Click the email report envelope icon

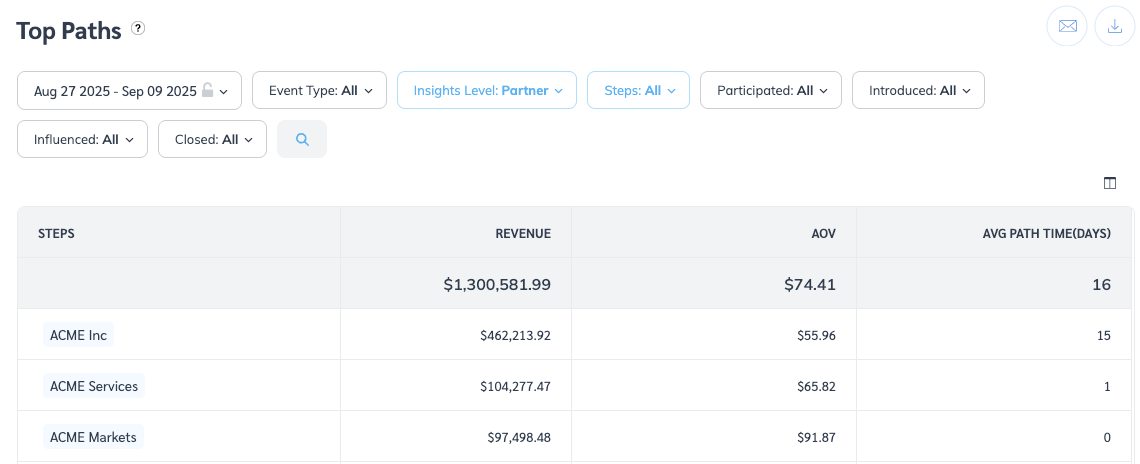[1067, 26]
